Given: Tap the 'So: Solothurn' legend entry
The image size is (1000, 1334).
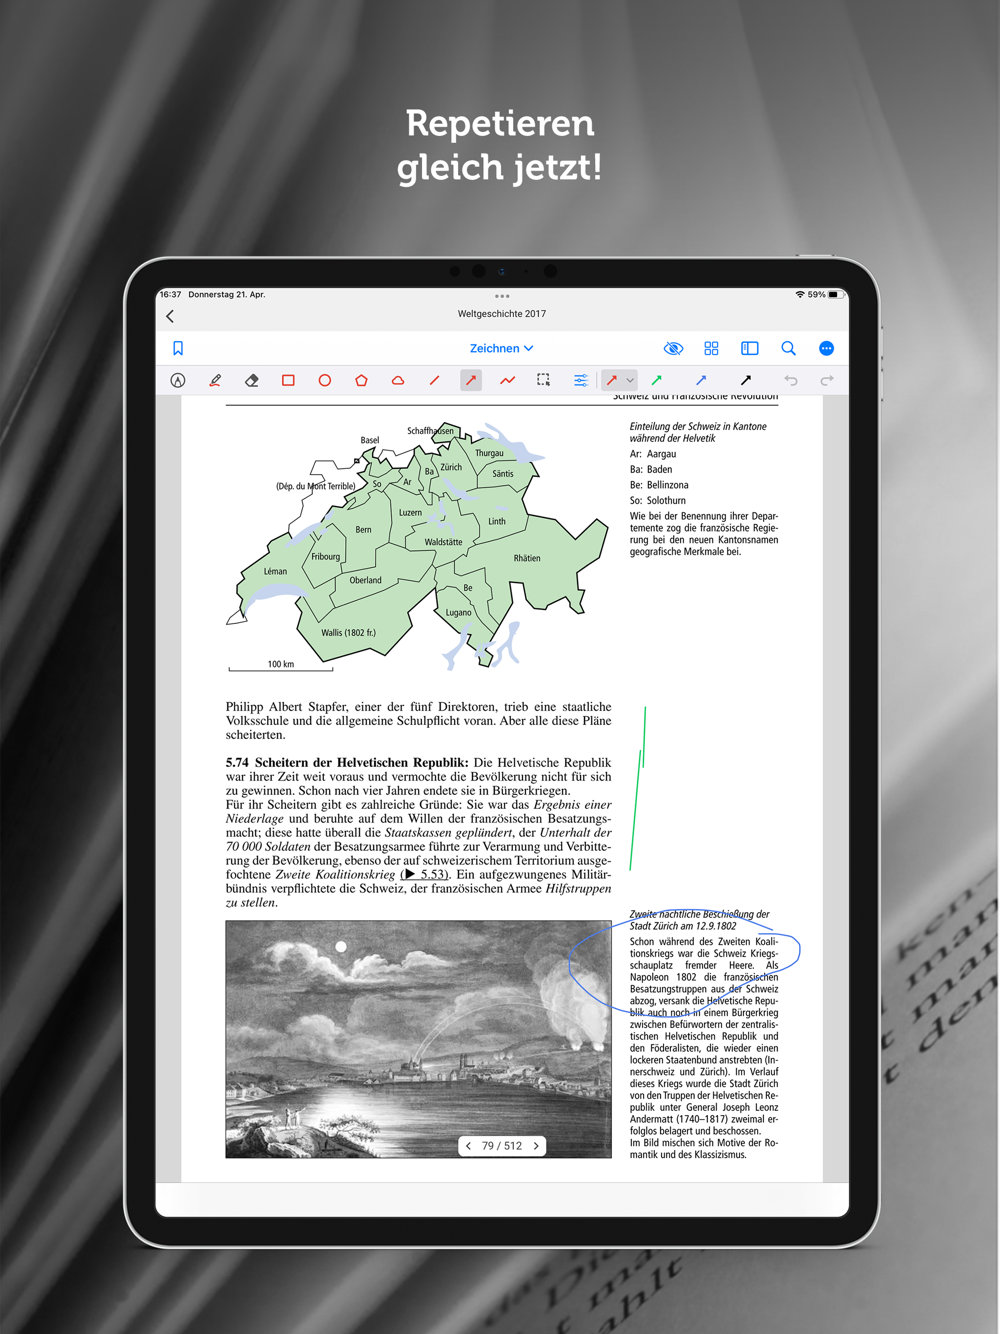Looking at the screenshot, I should click(658, 500).
